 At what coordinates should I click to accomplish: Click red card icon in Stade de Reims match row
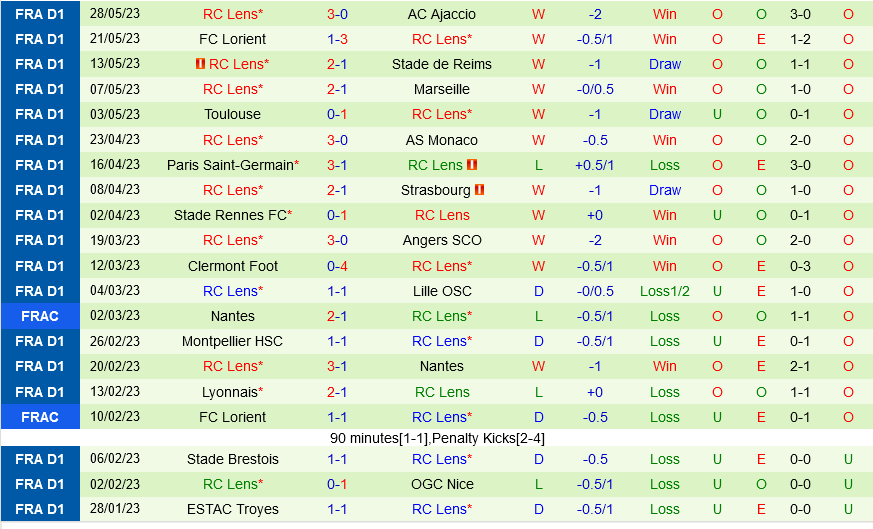(200, 64)
